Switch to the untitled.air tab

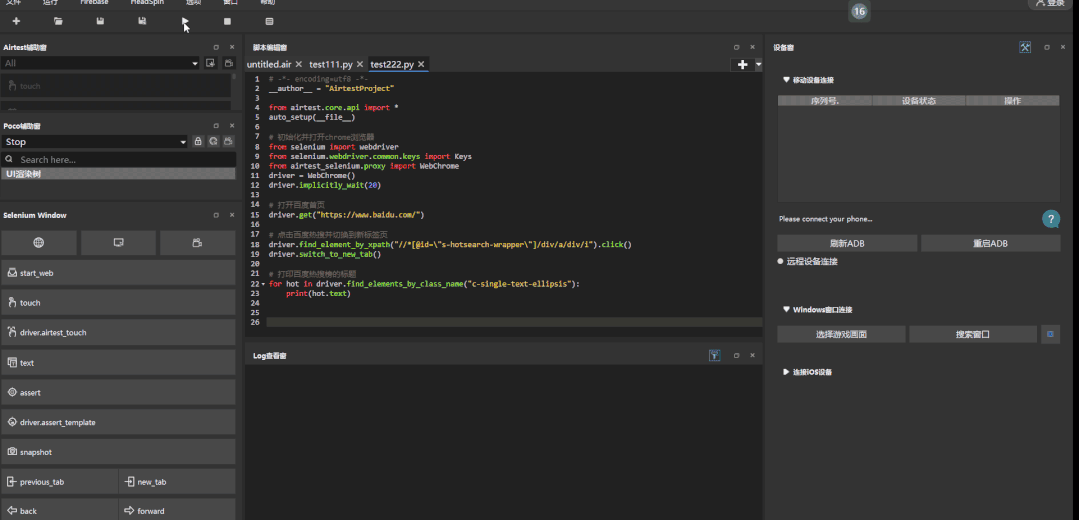click(269, 65)
